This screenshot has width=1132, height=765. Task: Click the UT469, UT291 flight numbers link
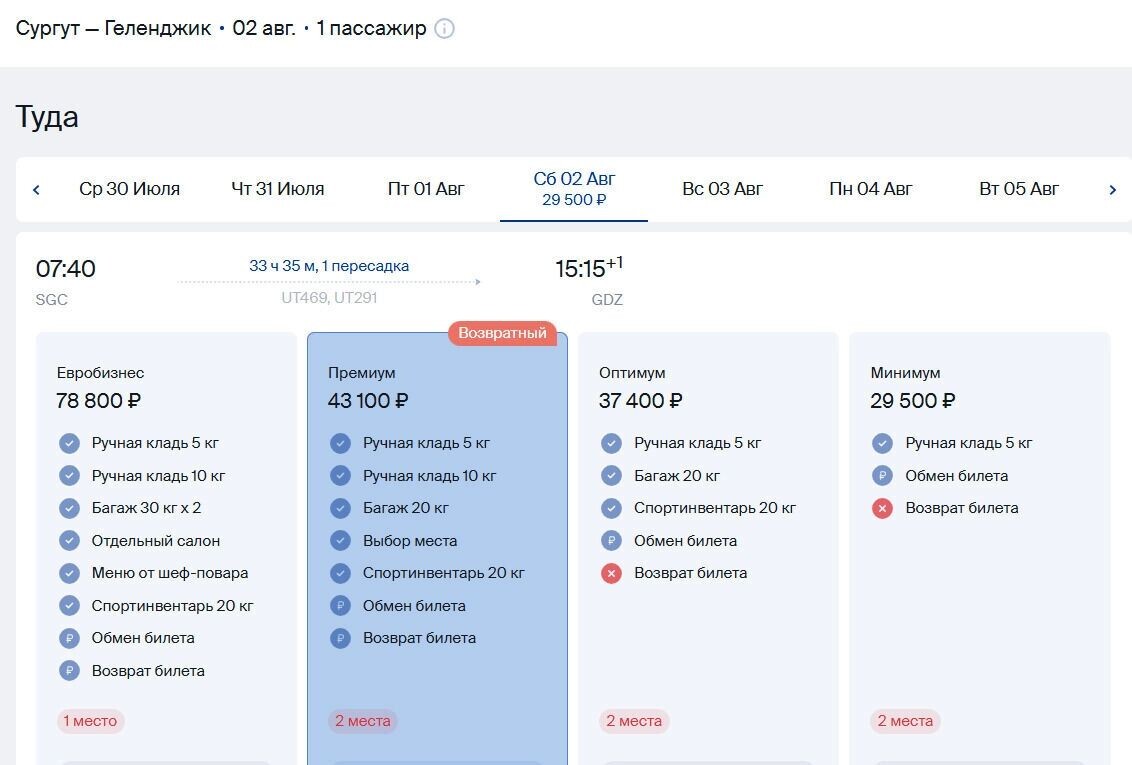tap(330, 297)
